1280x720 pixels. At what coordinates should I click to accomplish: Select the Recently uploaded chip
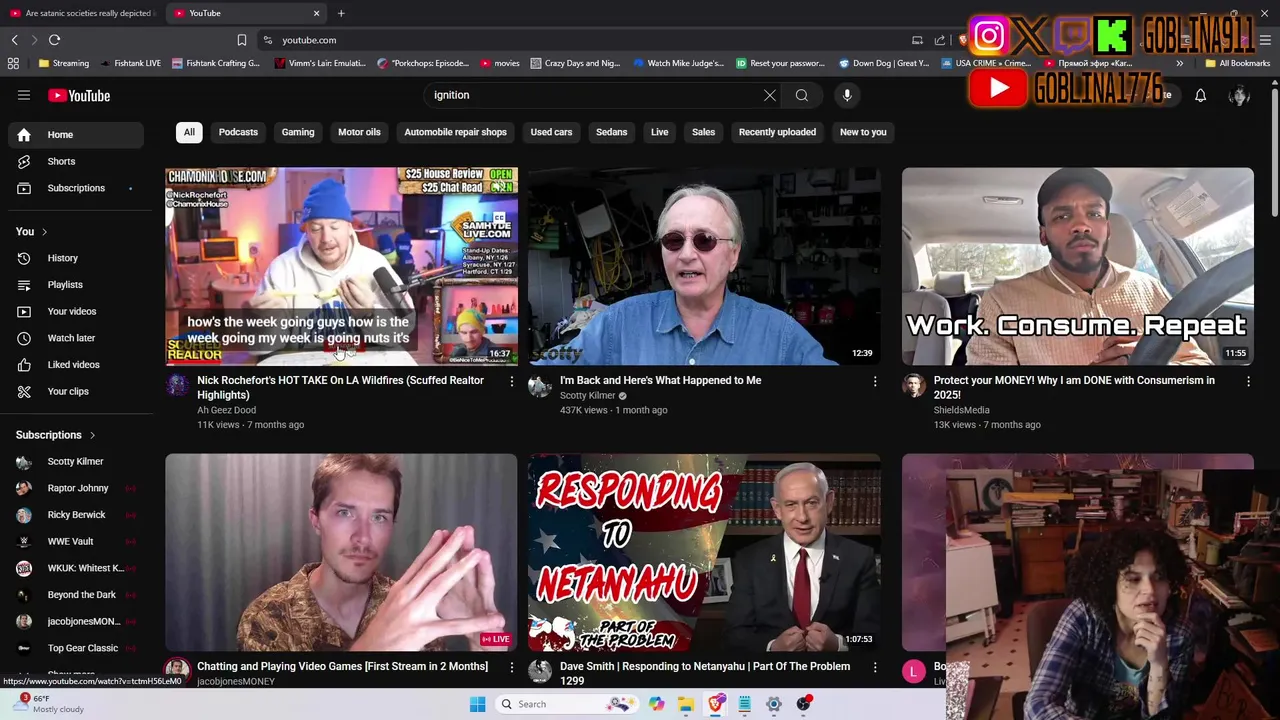777,132
